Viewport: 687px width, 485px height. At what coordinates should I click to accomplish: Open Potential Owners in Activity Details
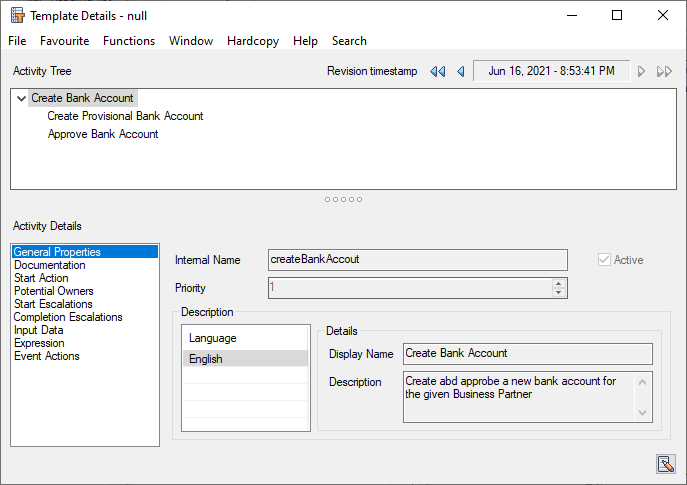point(54,291)
